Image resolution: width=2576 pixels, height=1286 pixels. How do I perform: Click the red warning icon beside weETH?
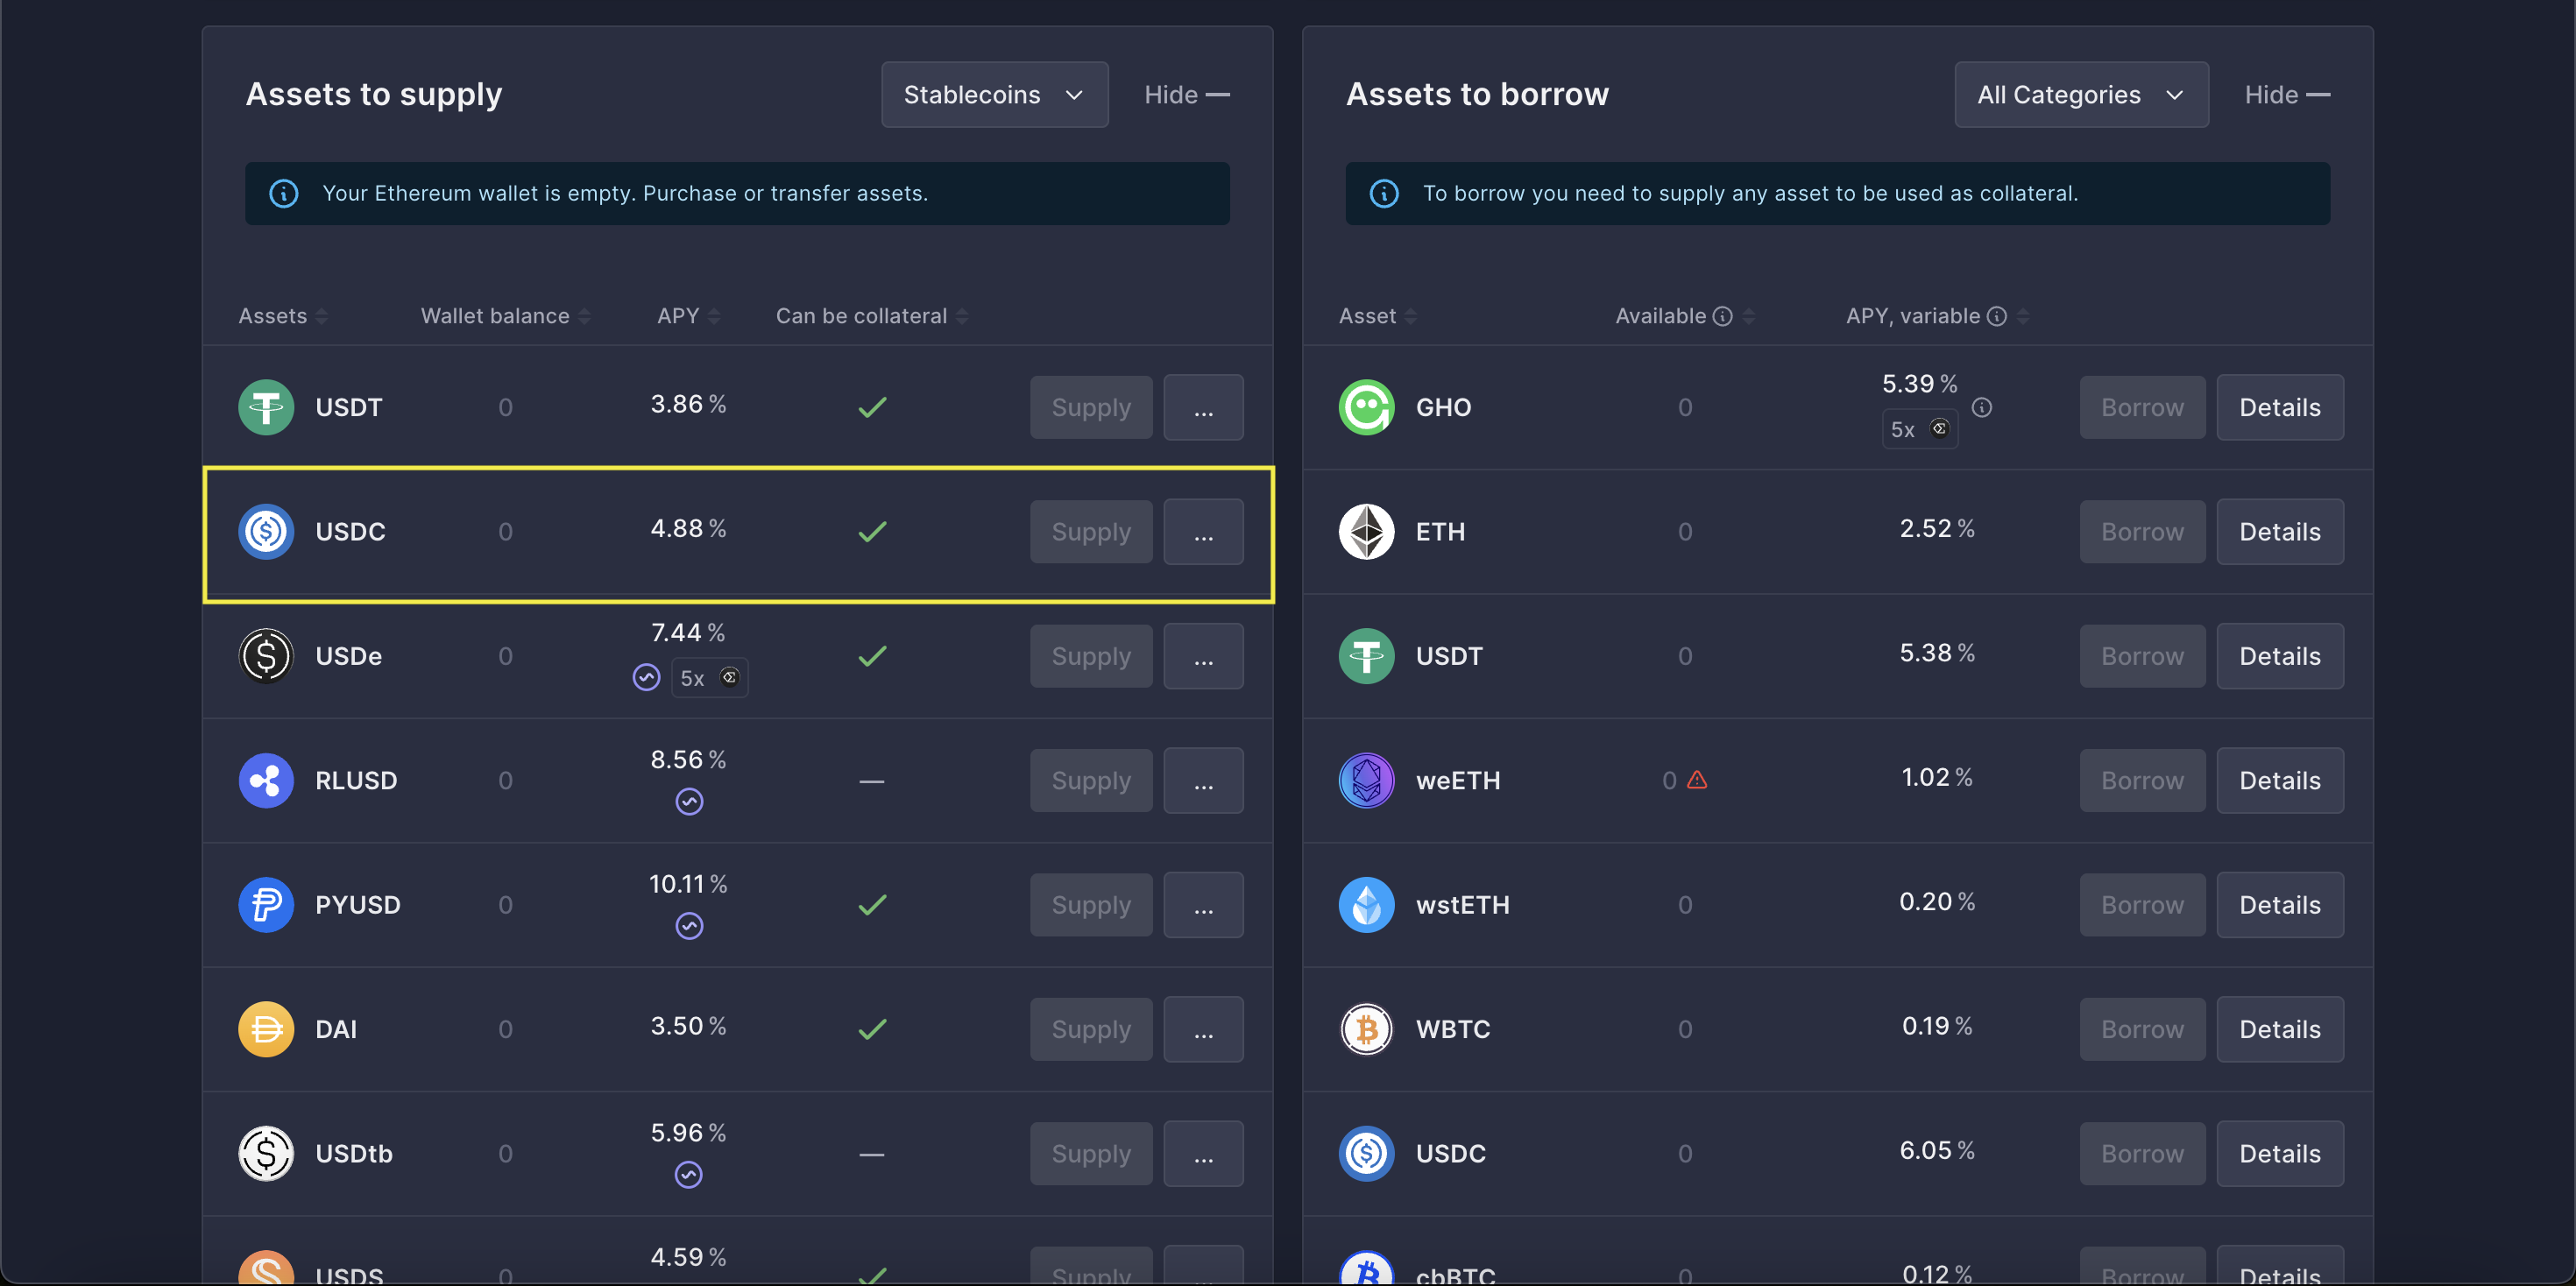pyautogui.click(x=1697, y=780)
